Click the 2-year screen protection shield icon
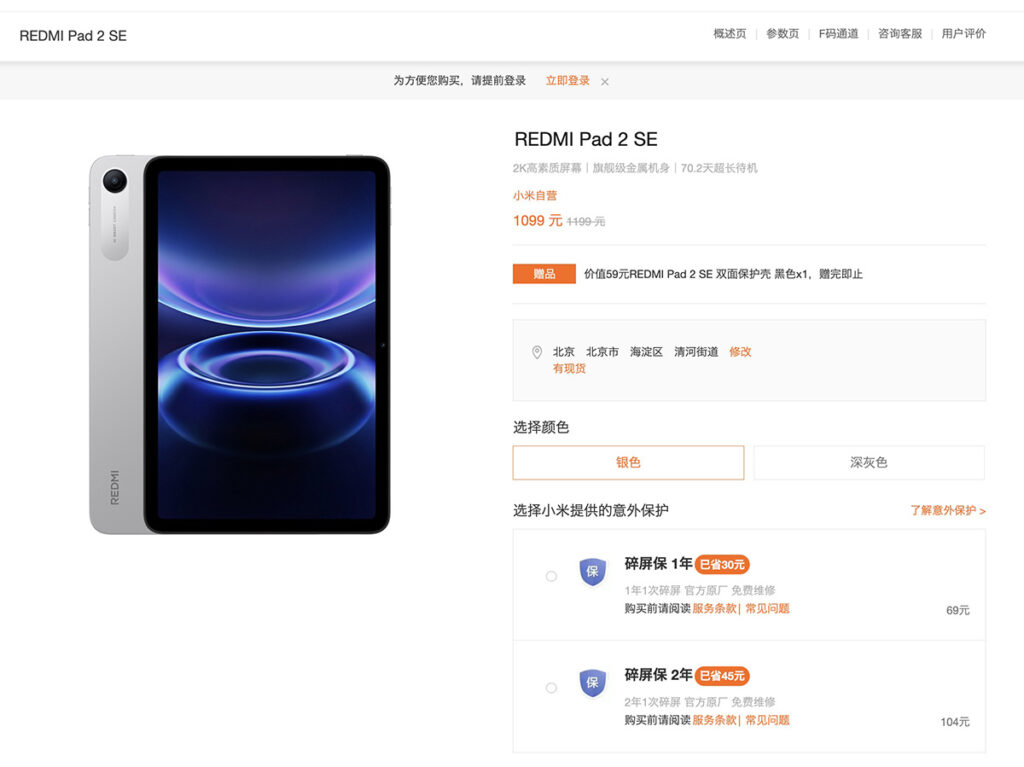 pos(592,683)
